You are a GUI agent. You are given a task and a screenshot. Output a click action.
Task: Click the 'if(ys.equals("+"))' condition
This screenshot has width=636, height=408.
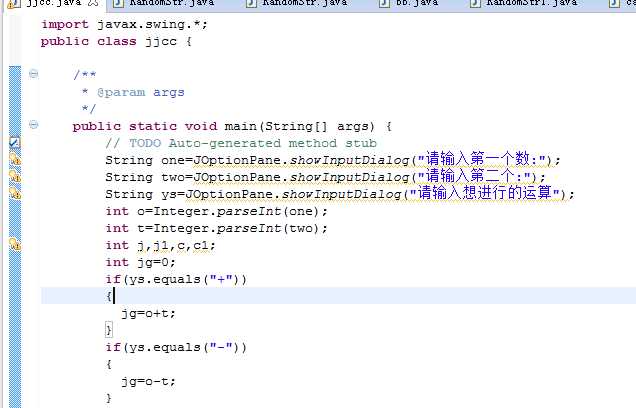[x=176, y=279]
